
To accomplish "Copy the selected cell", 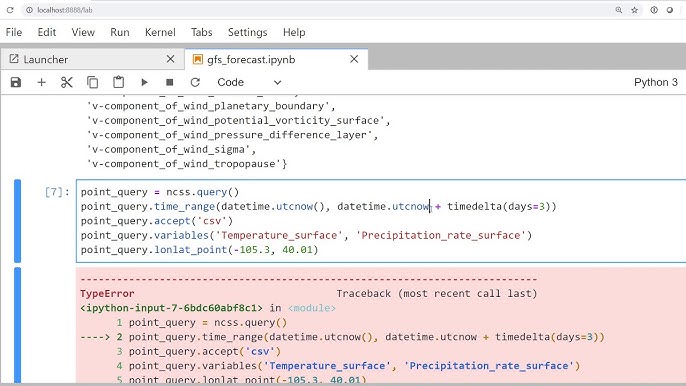I will 92,82.
